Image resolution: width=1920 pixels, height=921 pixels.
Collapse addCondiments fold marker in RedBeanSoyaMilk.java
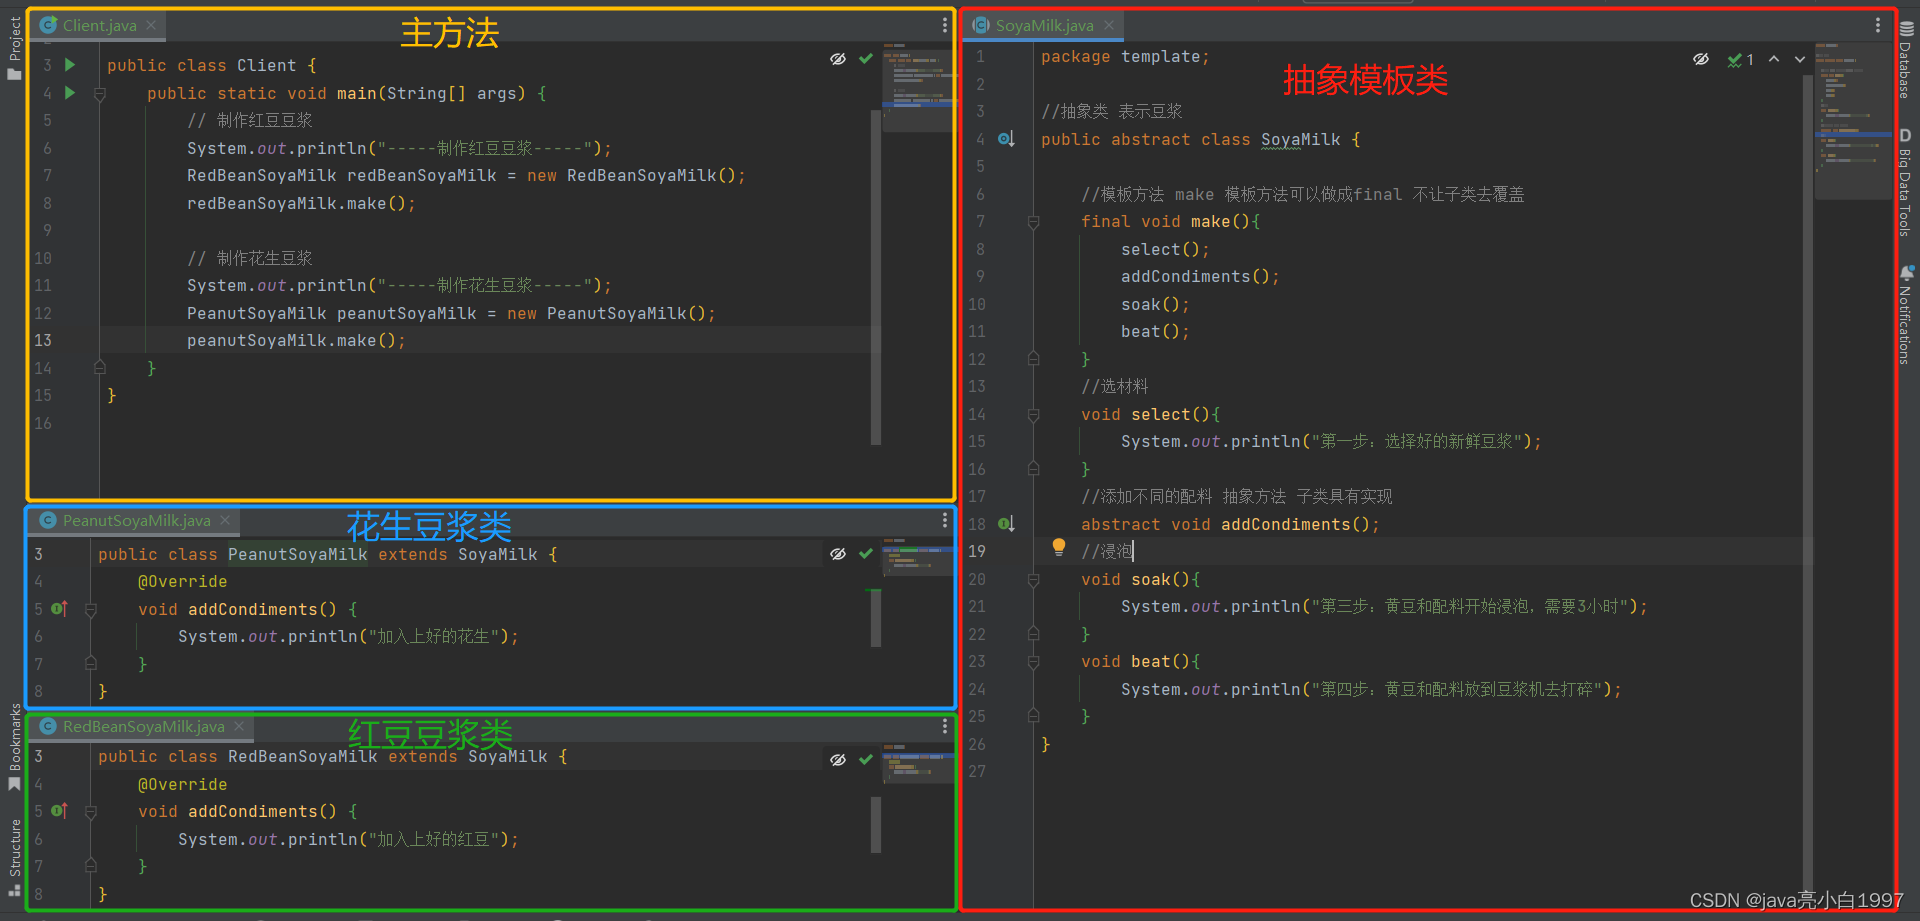pos(91,812)
